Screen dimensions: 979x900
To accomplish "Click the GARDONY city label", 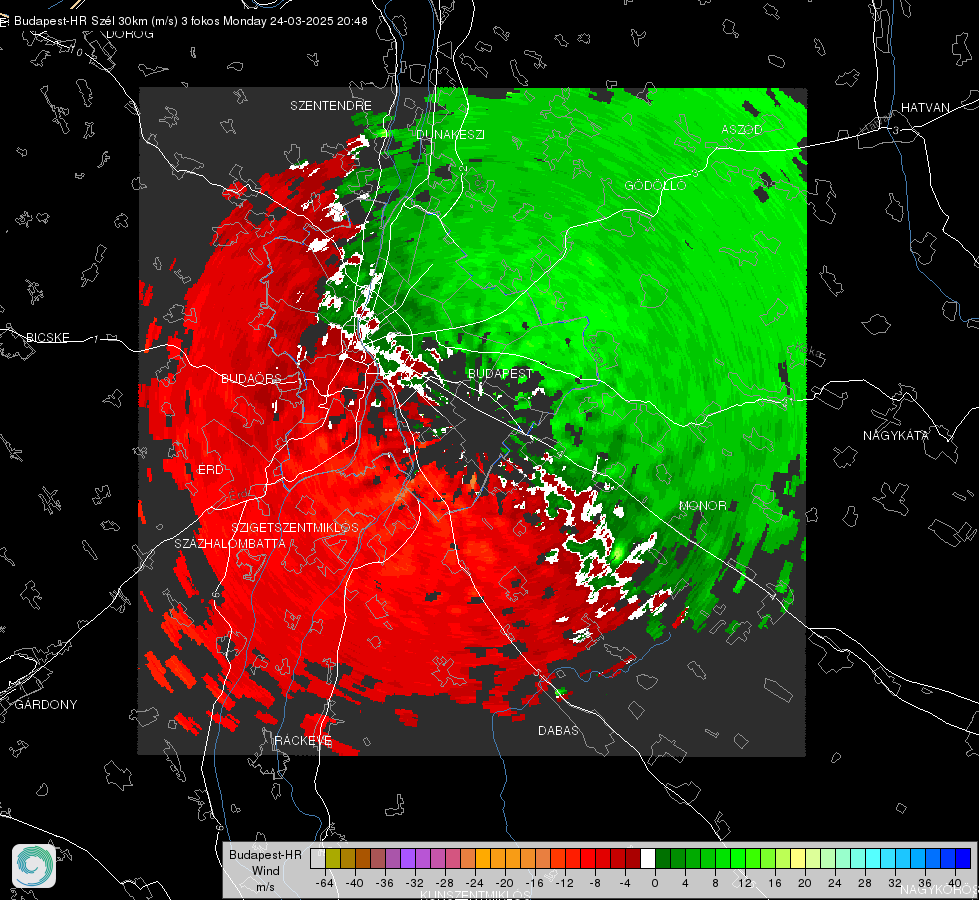I will 46,705.
